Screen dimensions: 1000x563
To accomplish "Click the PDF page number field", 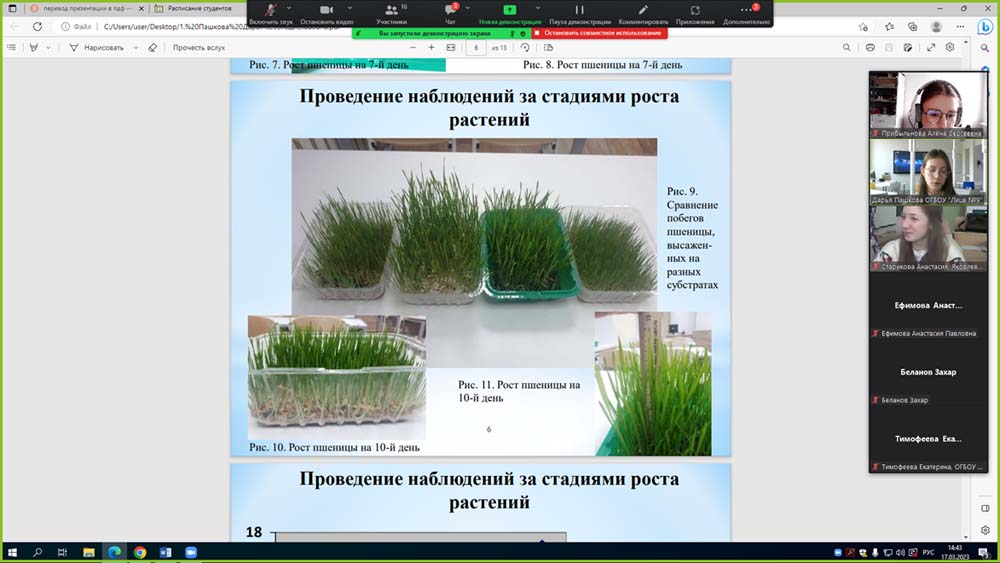I will pyautogui.click(x=476, y=47).
